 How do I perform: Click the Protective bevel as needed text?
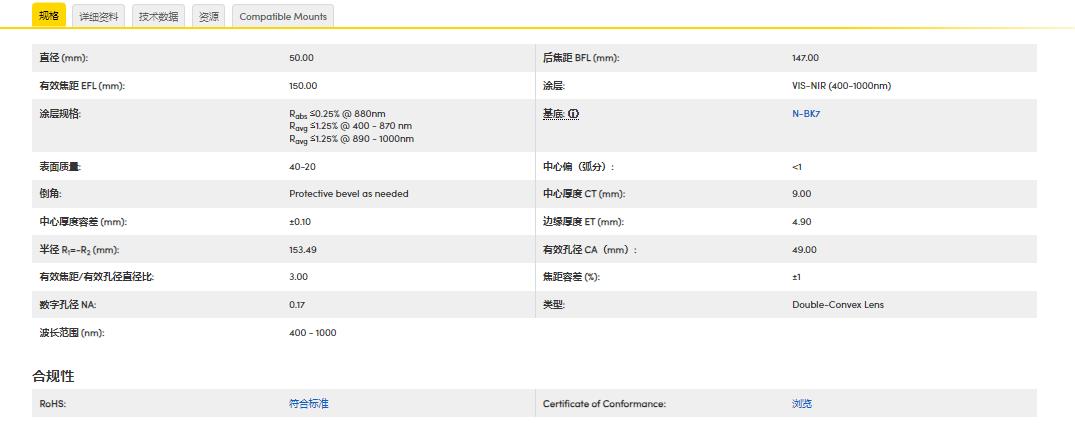pyautogui.click(x=348, y=194)
